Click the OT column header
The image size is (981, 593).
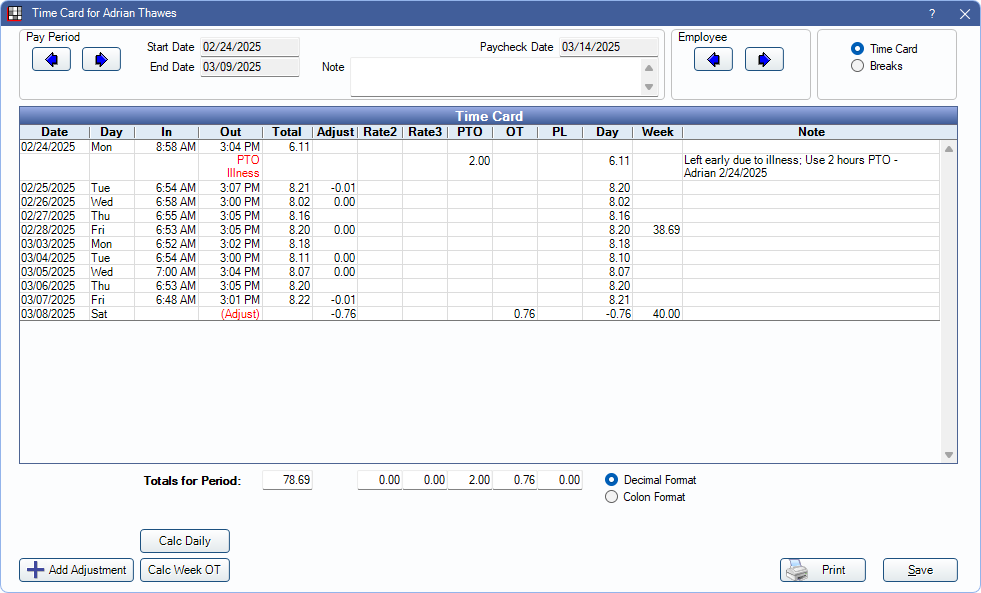pyautogui.click(x=514, y=132)
